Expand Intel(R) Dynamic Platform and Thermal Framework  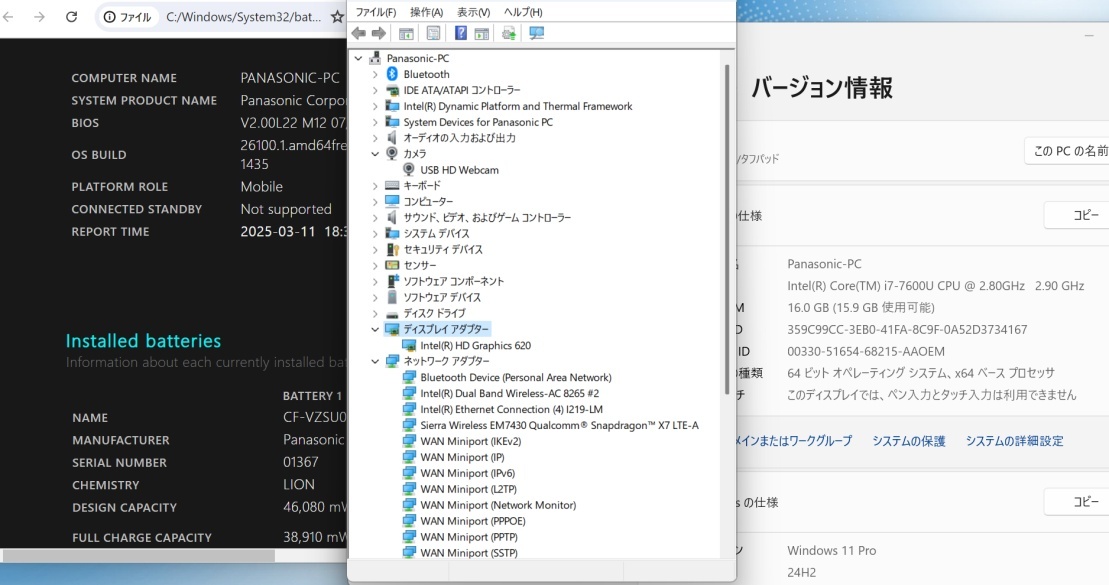[376, 106]
